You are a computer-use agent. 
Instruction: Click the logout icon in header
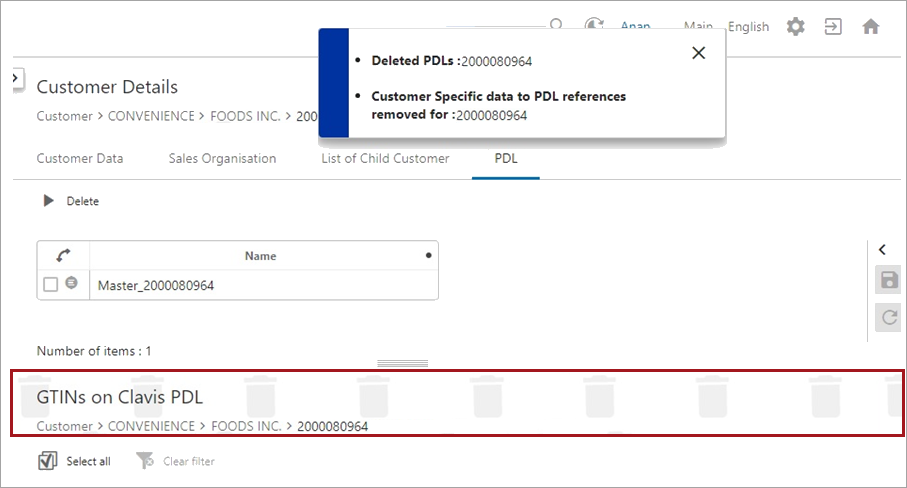[x=833, y=27]
